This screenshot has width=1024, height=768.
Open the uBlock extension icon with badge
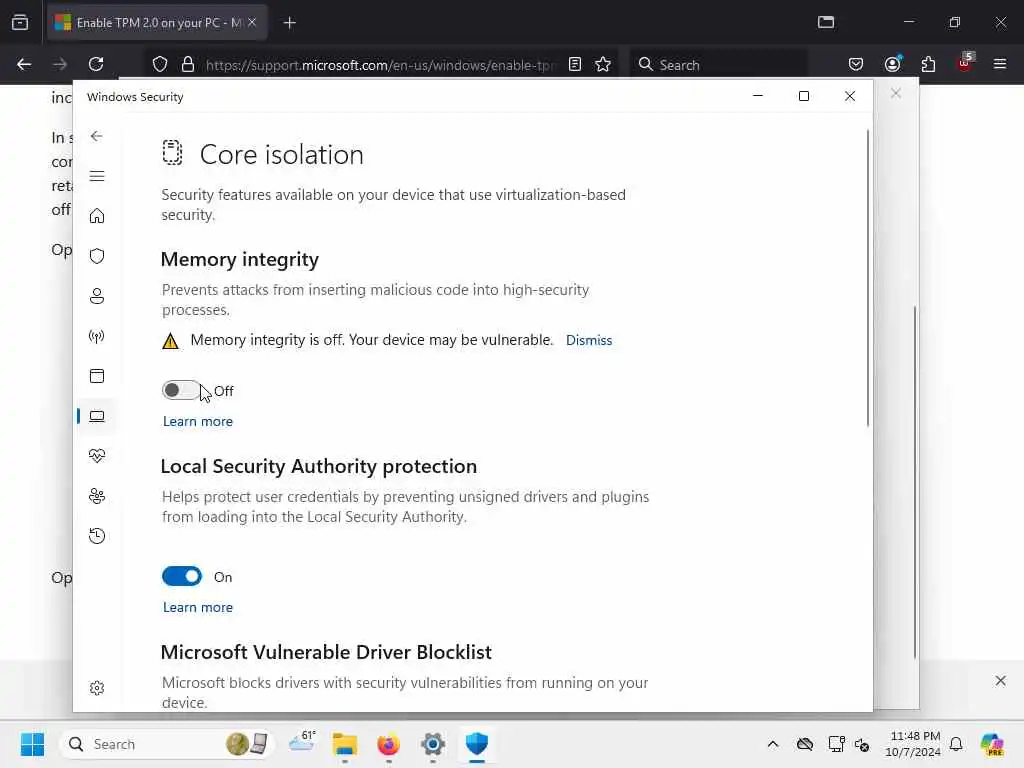(965, 63)
